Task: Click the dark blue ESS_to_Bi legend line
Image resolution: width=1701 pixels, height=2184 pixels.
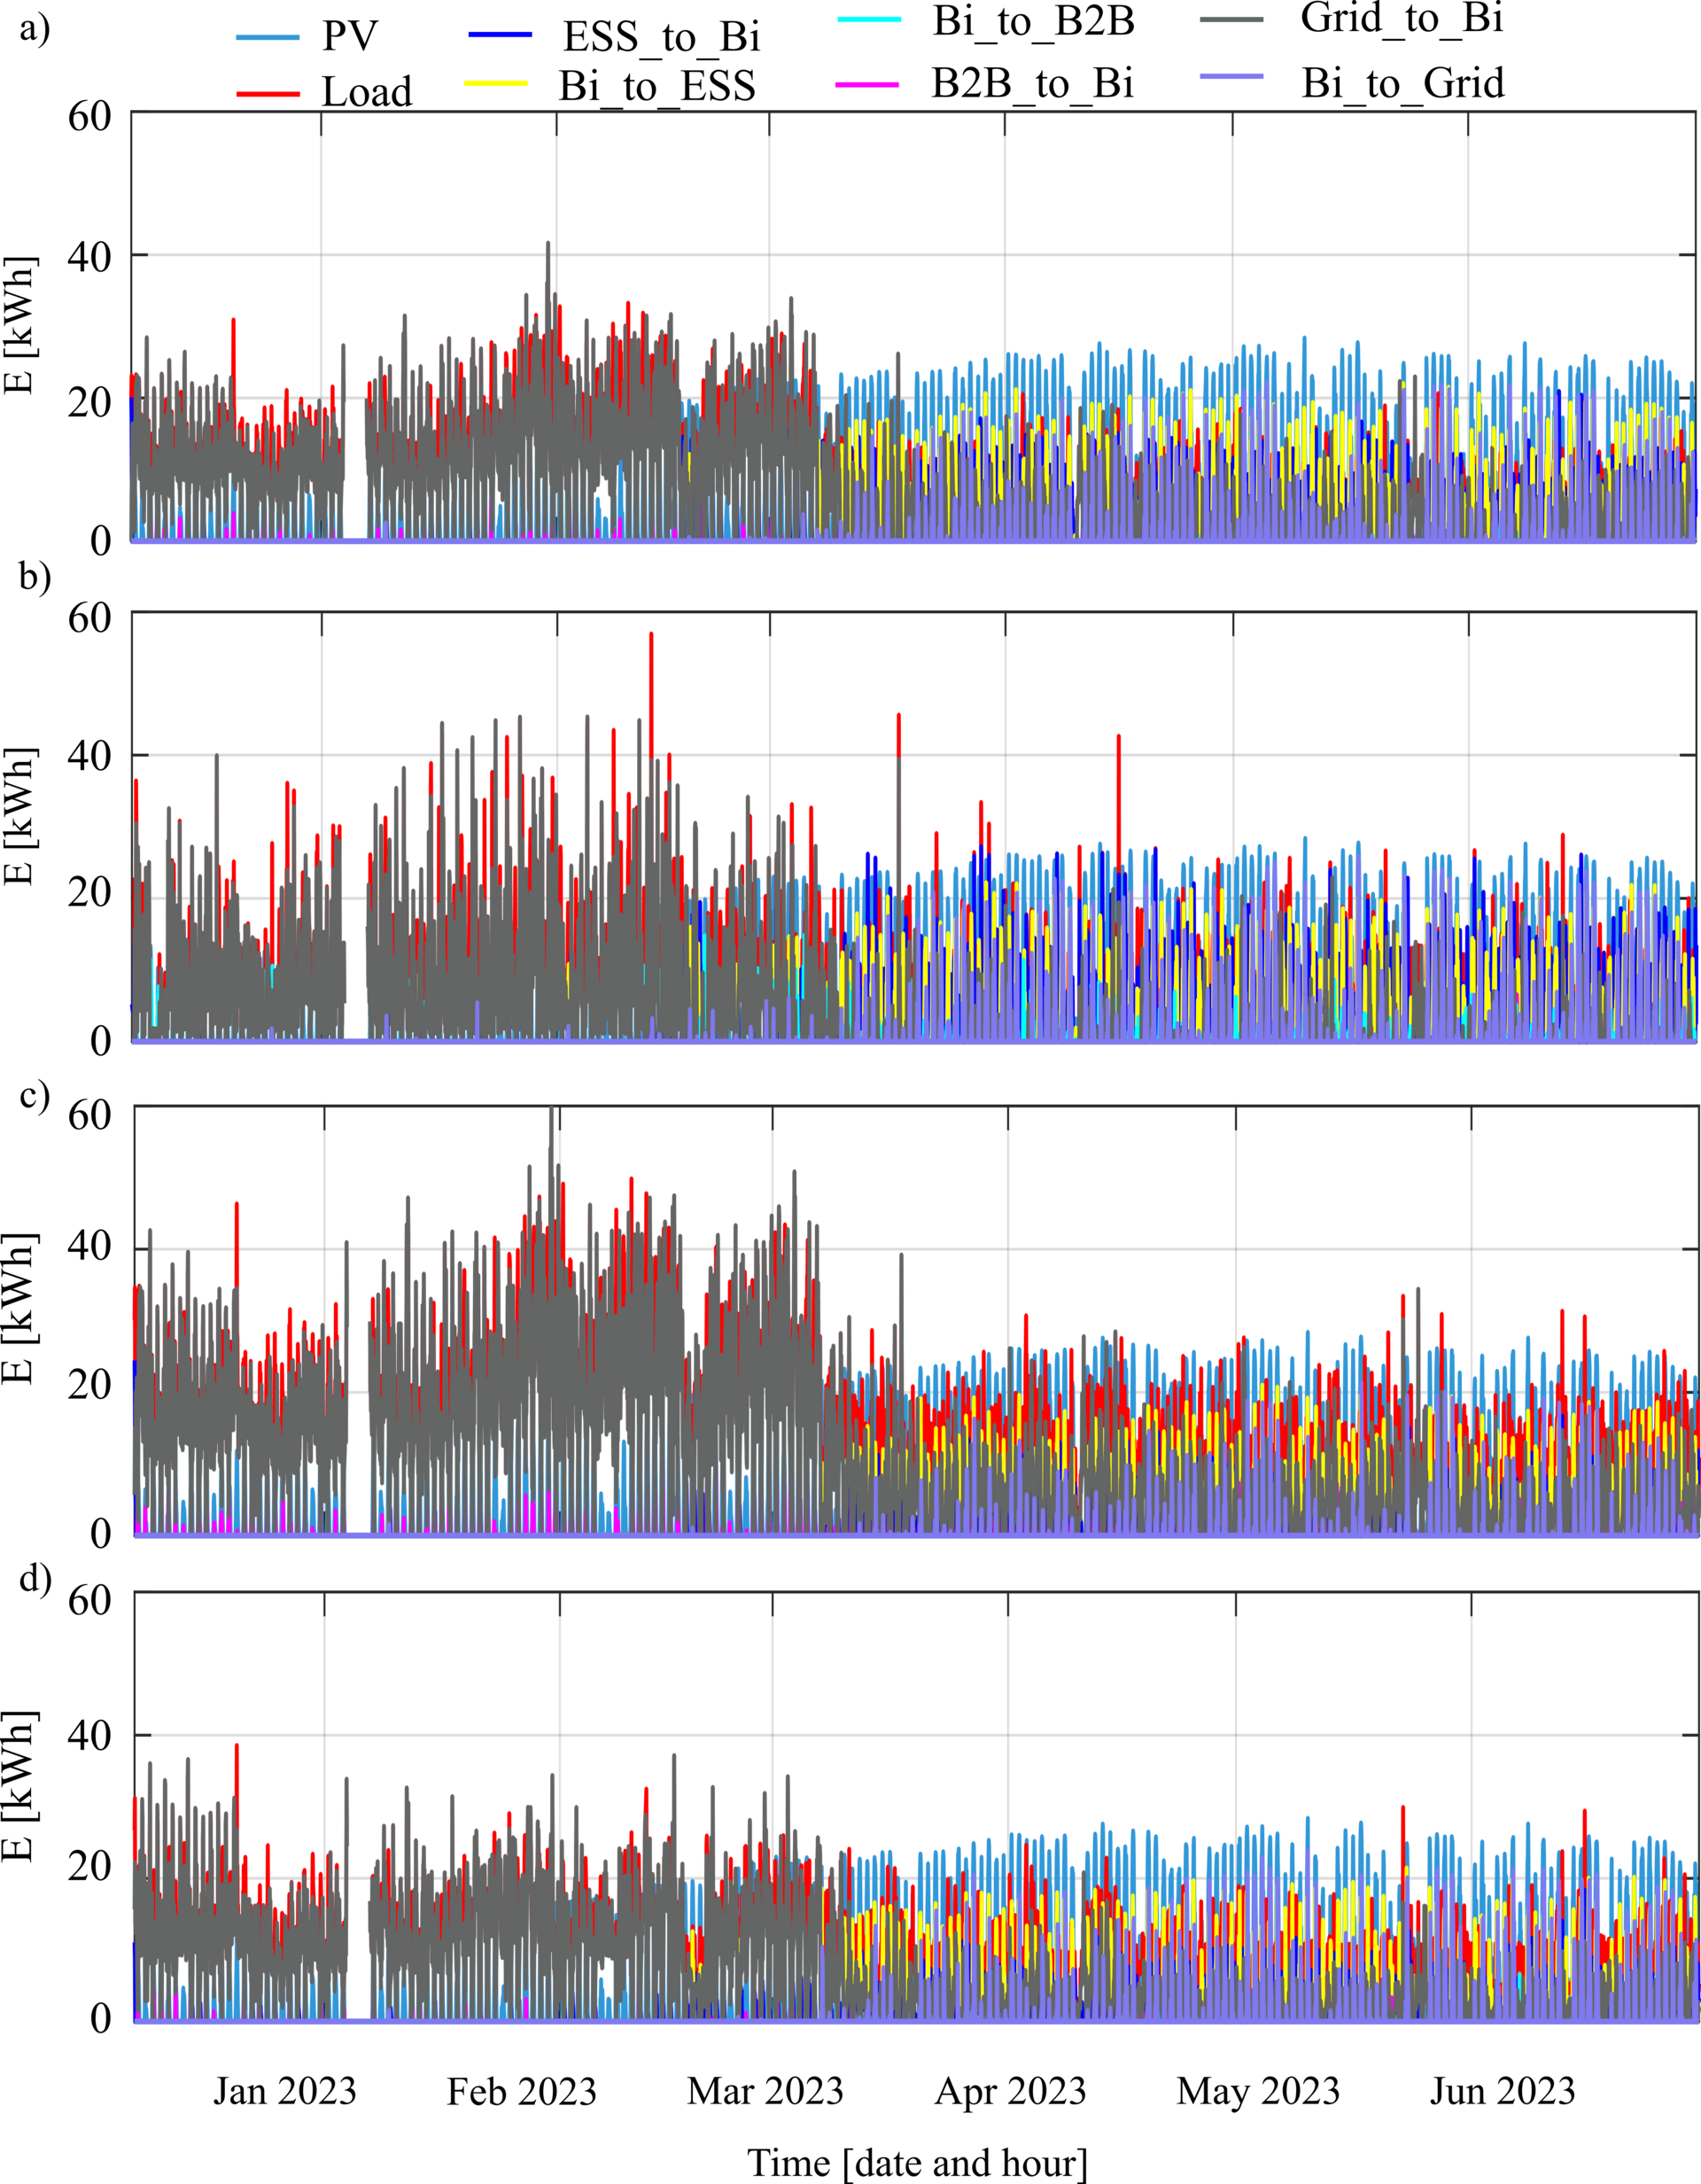Action: click(x=500, y=35)
